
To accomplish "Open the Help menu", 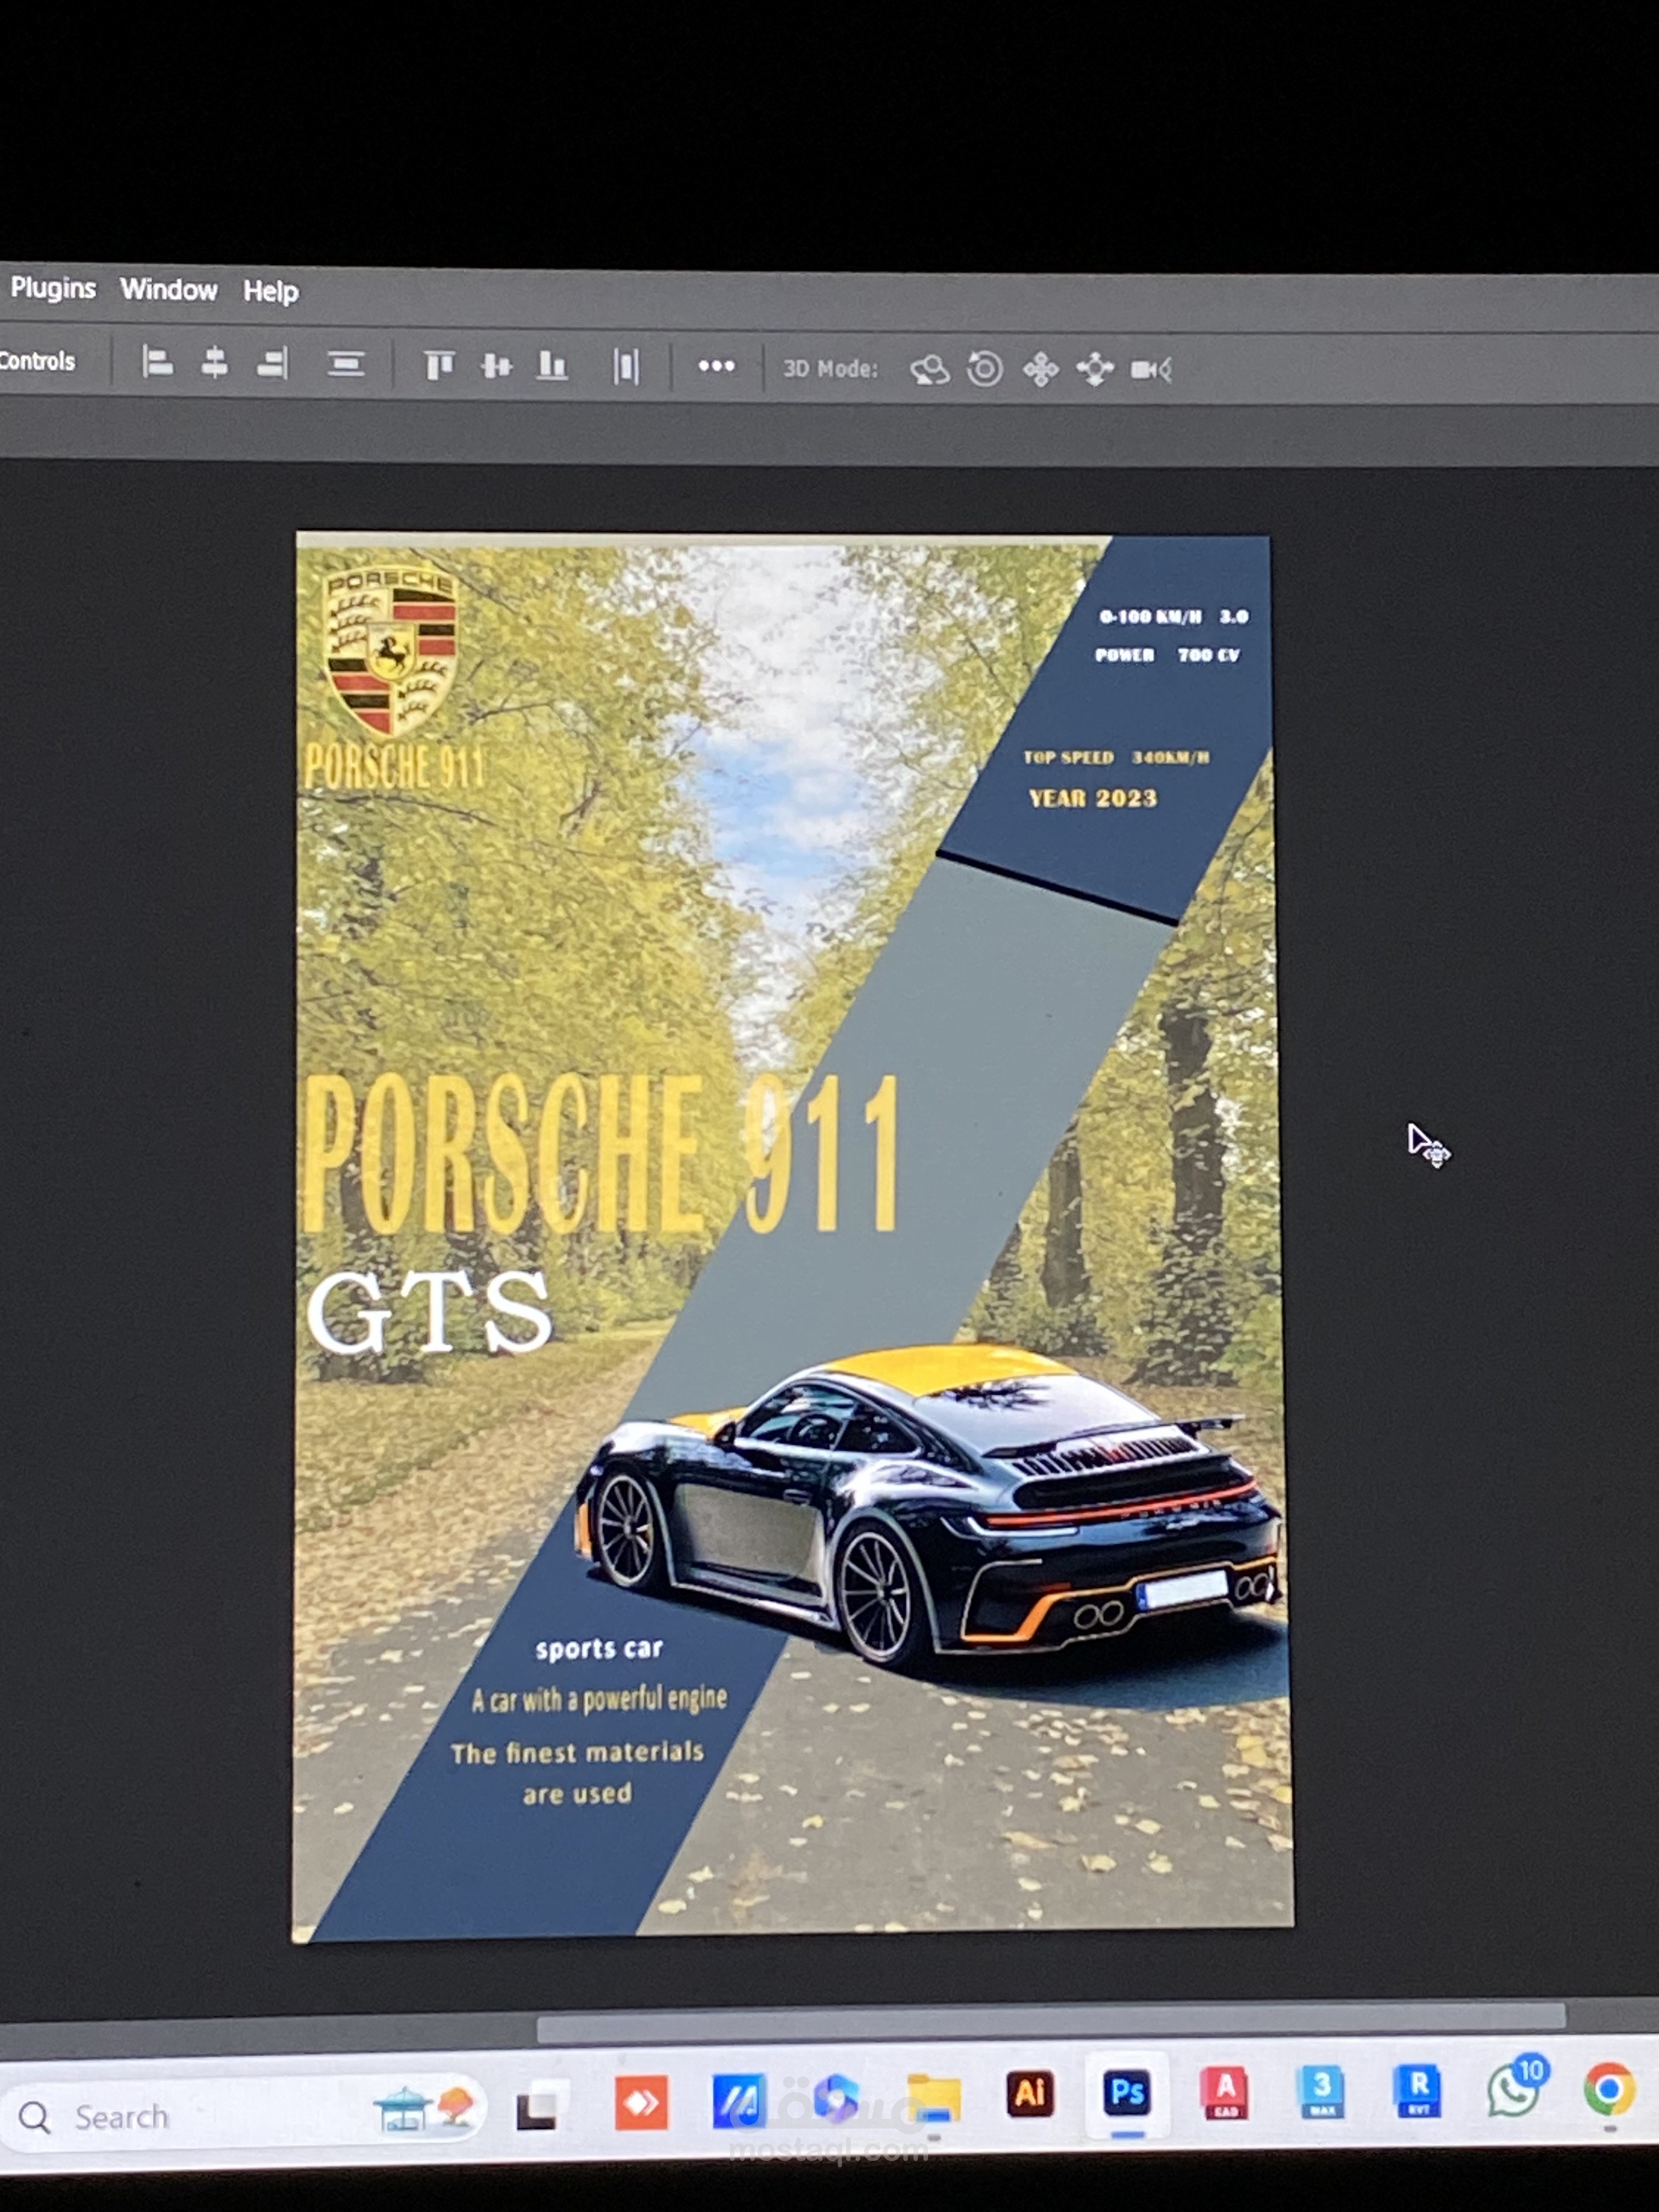I will click(271, 291).
